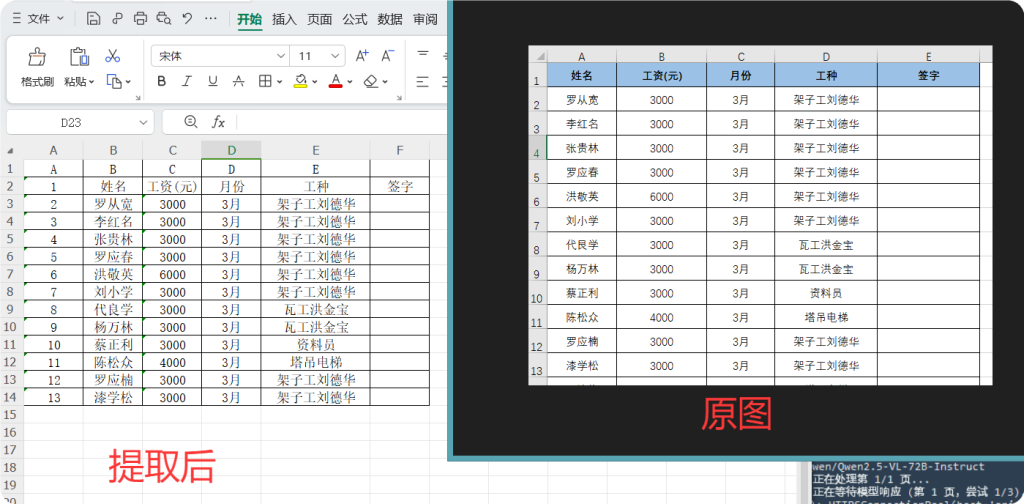Expand the copy options arrow
The image size is (1024, 504).
(128, 82)
